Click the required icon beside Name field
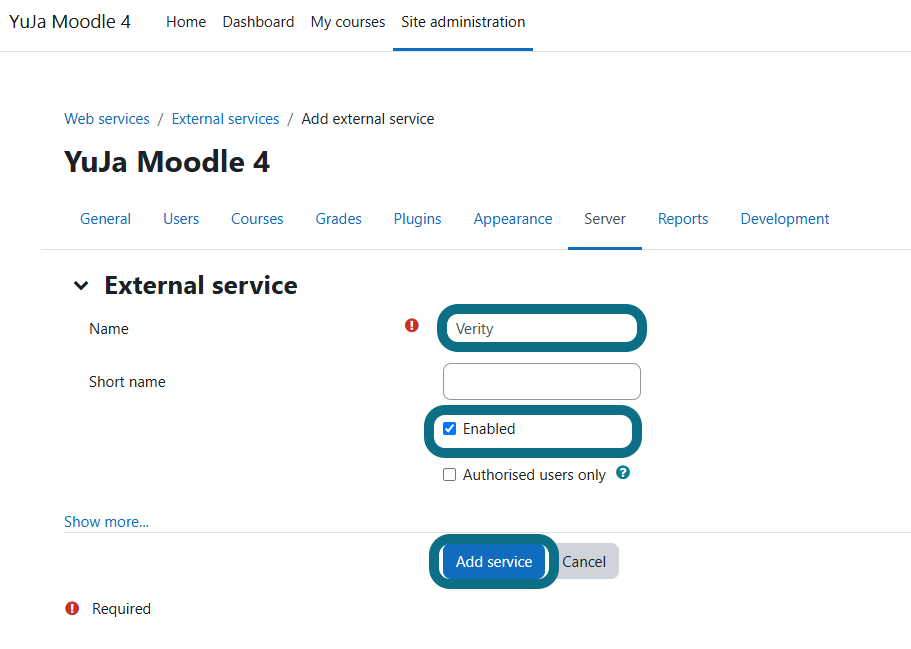Screen dimensions: 911x649 412,325
